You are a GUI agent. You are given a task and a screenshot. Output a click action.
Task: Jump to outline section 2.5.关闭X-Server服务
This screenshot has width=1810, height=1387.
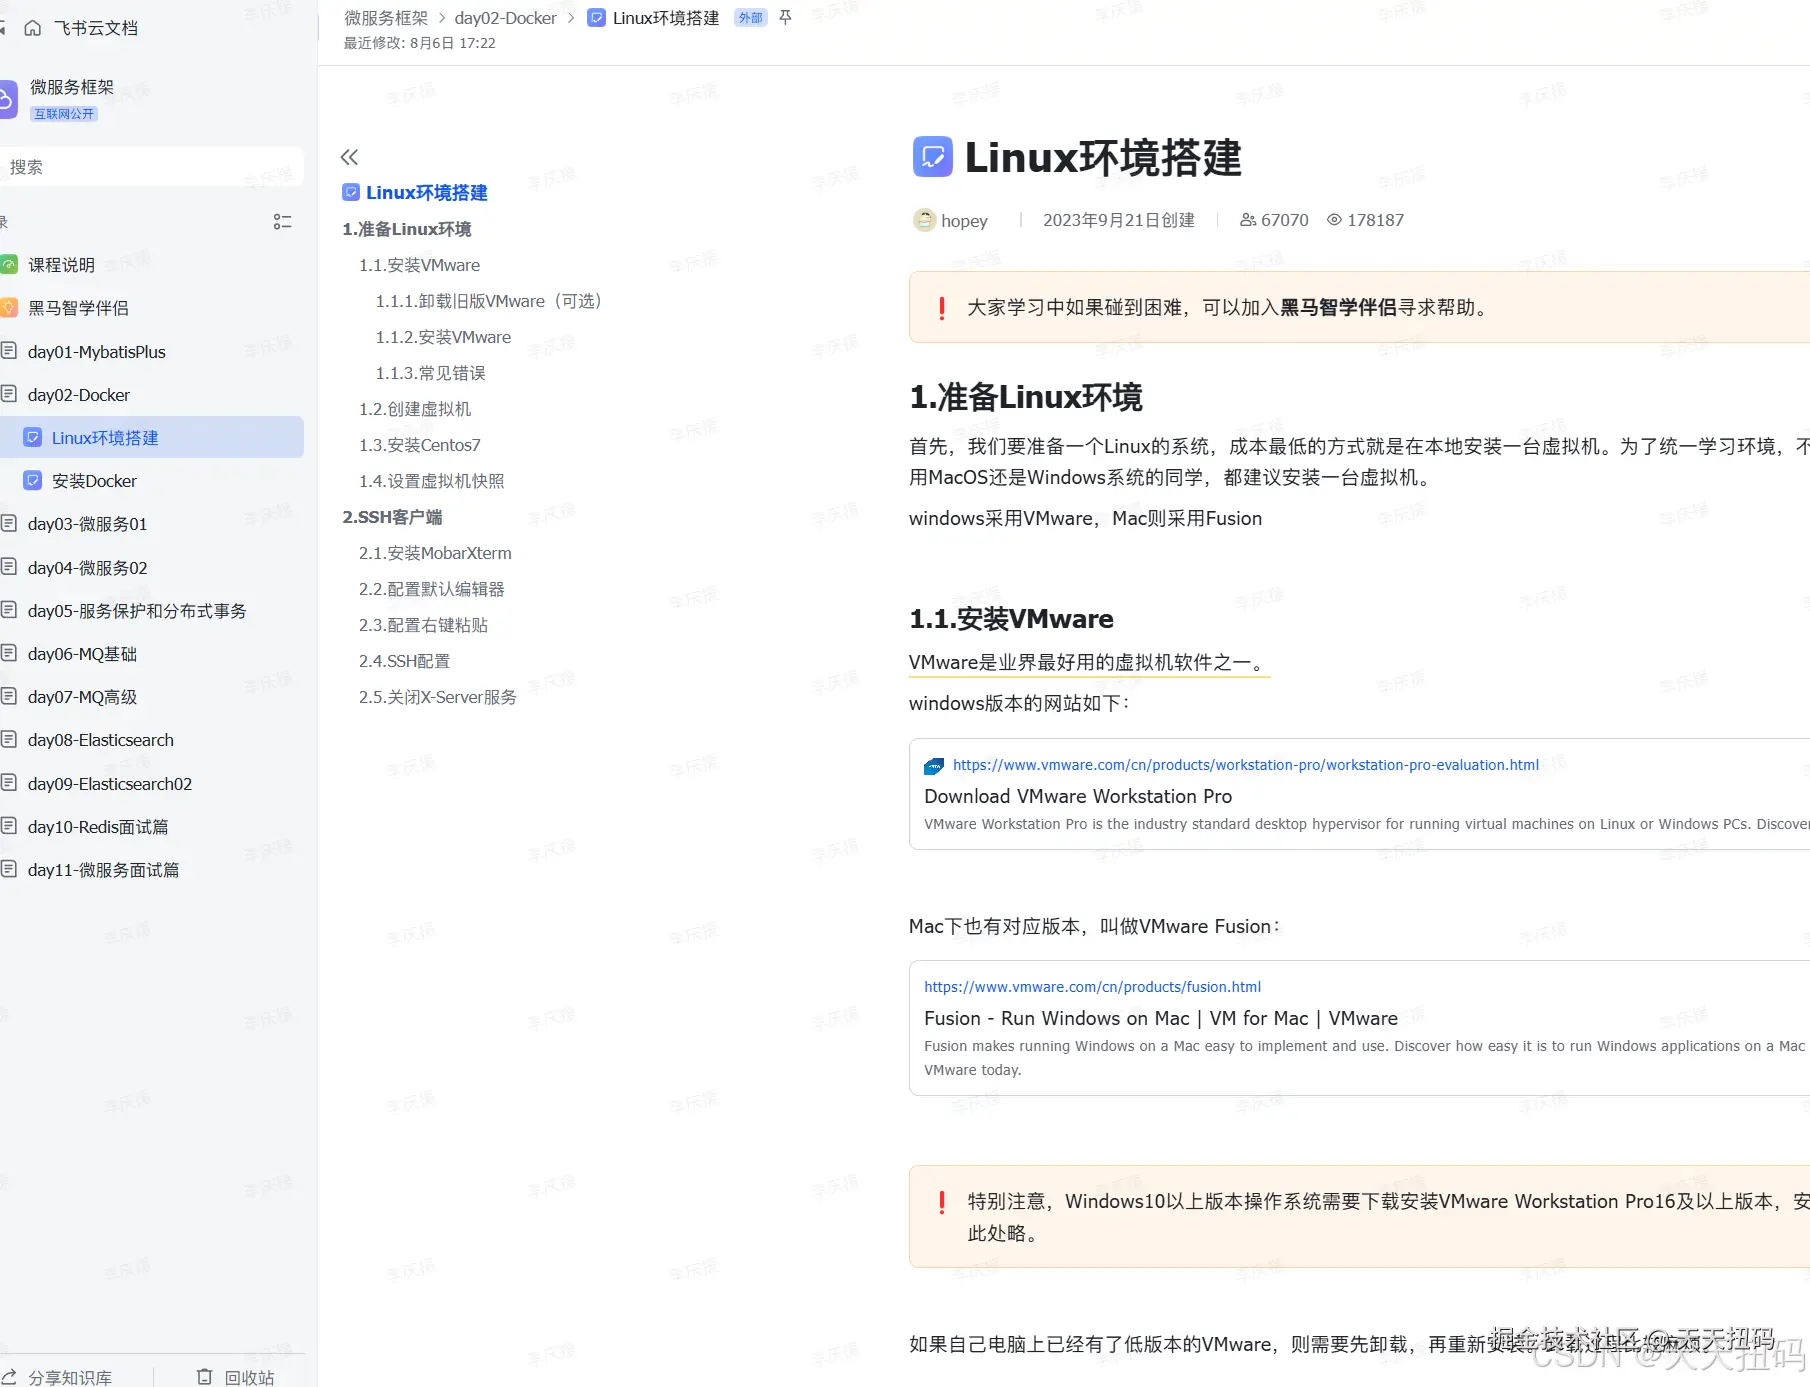tap(438, 697)
